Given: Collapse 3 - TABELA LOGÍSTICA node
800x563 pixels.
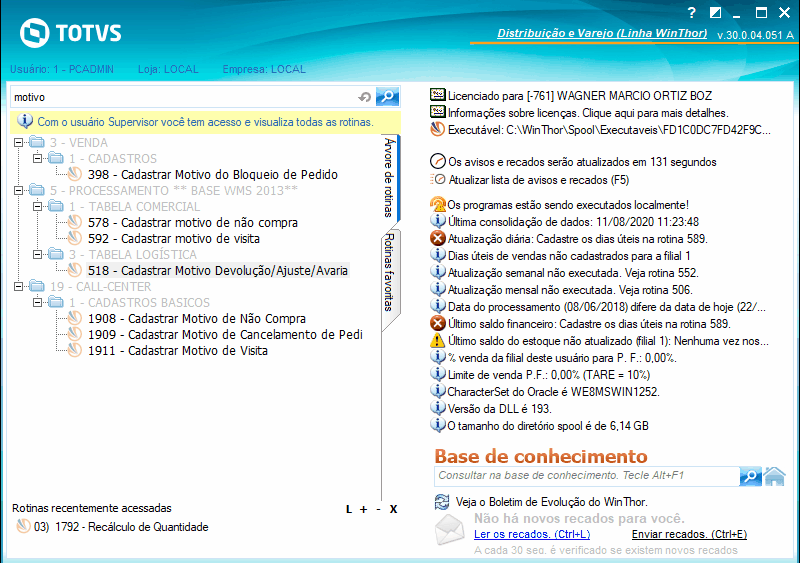Looking at the screenshot, I should click(38, 254).
